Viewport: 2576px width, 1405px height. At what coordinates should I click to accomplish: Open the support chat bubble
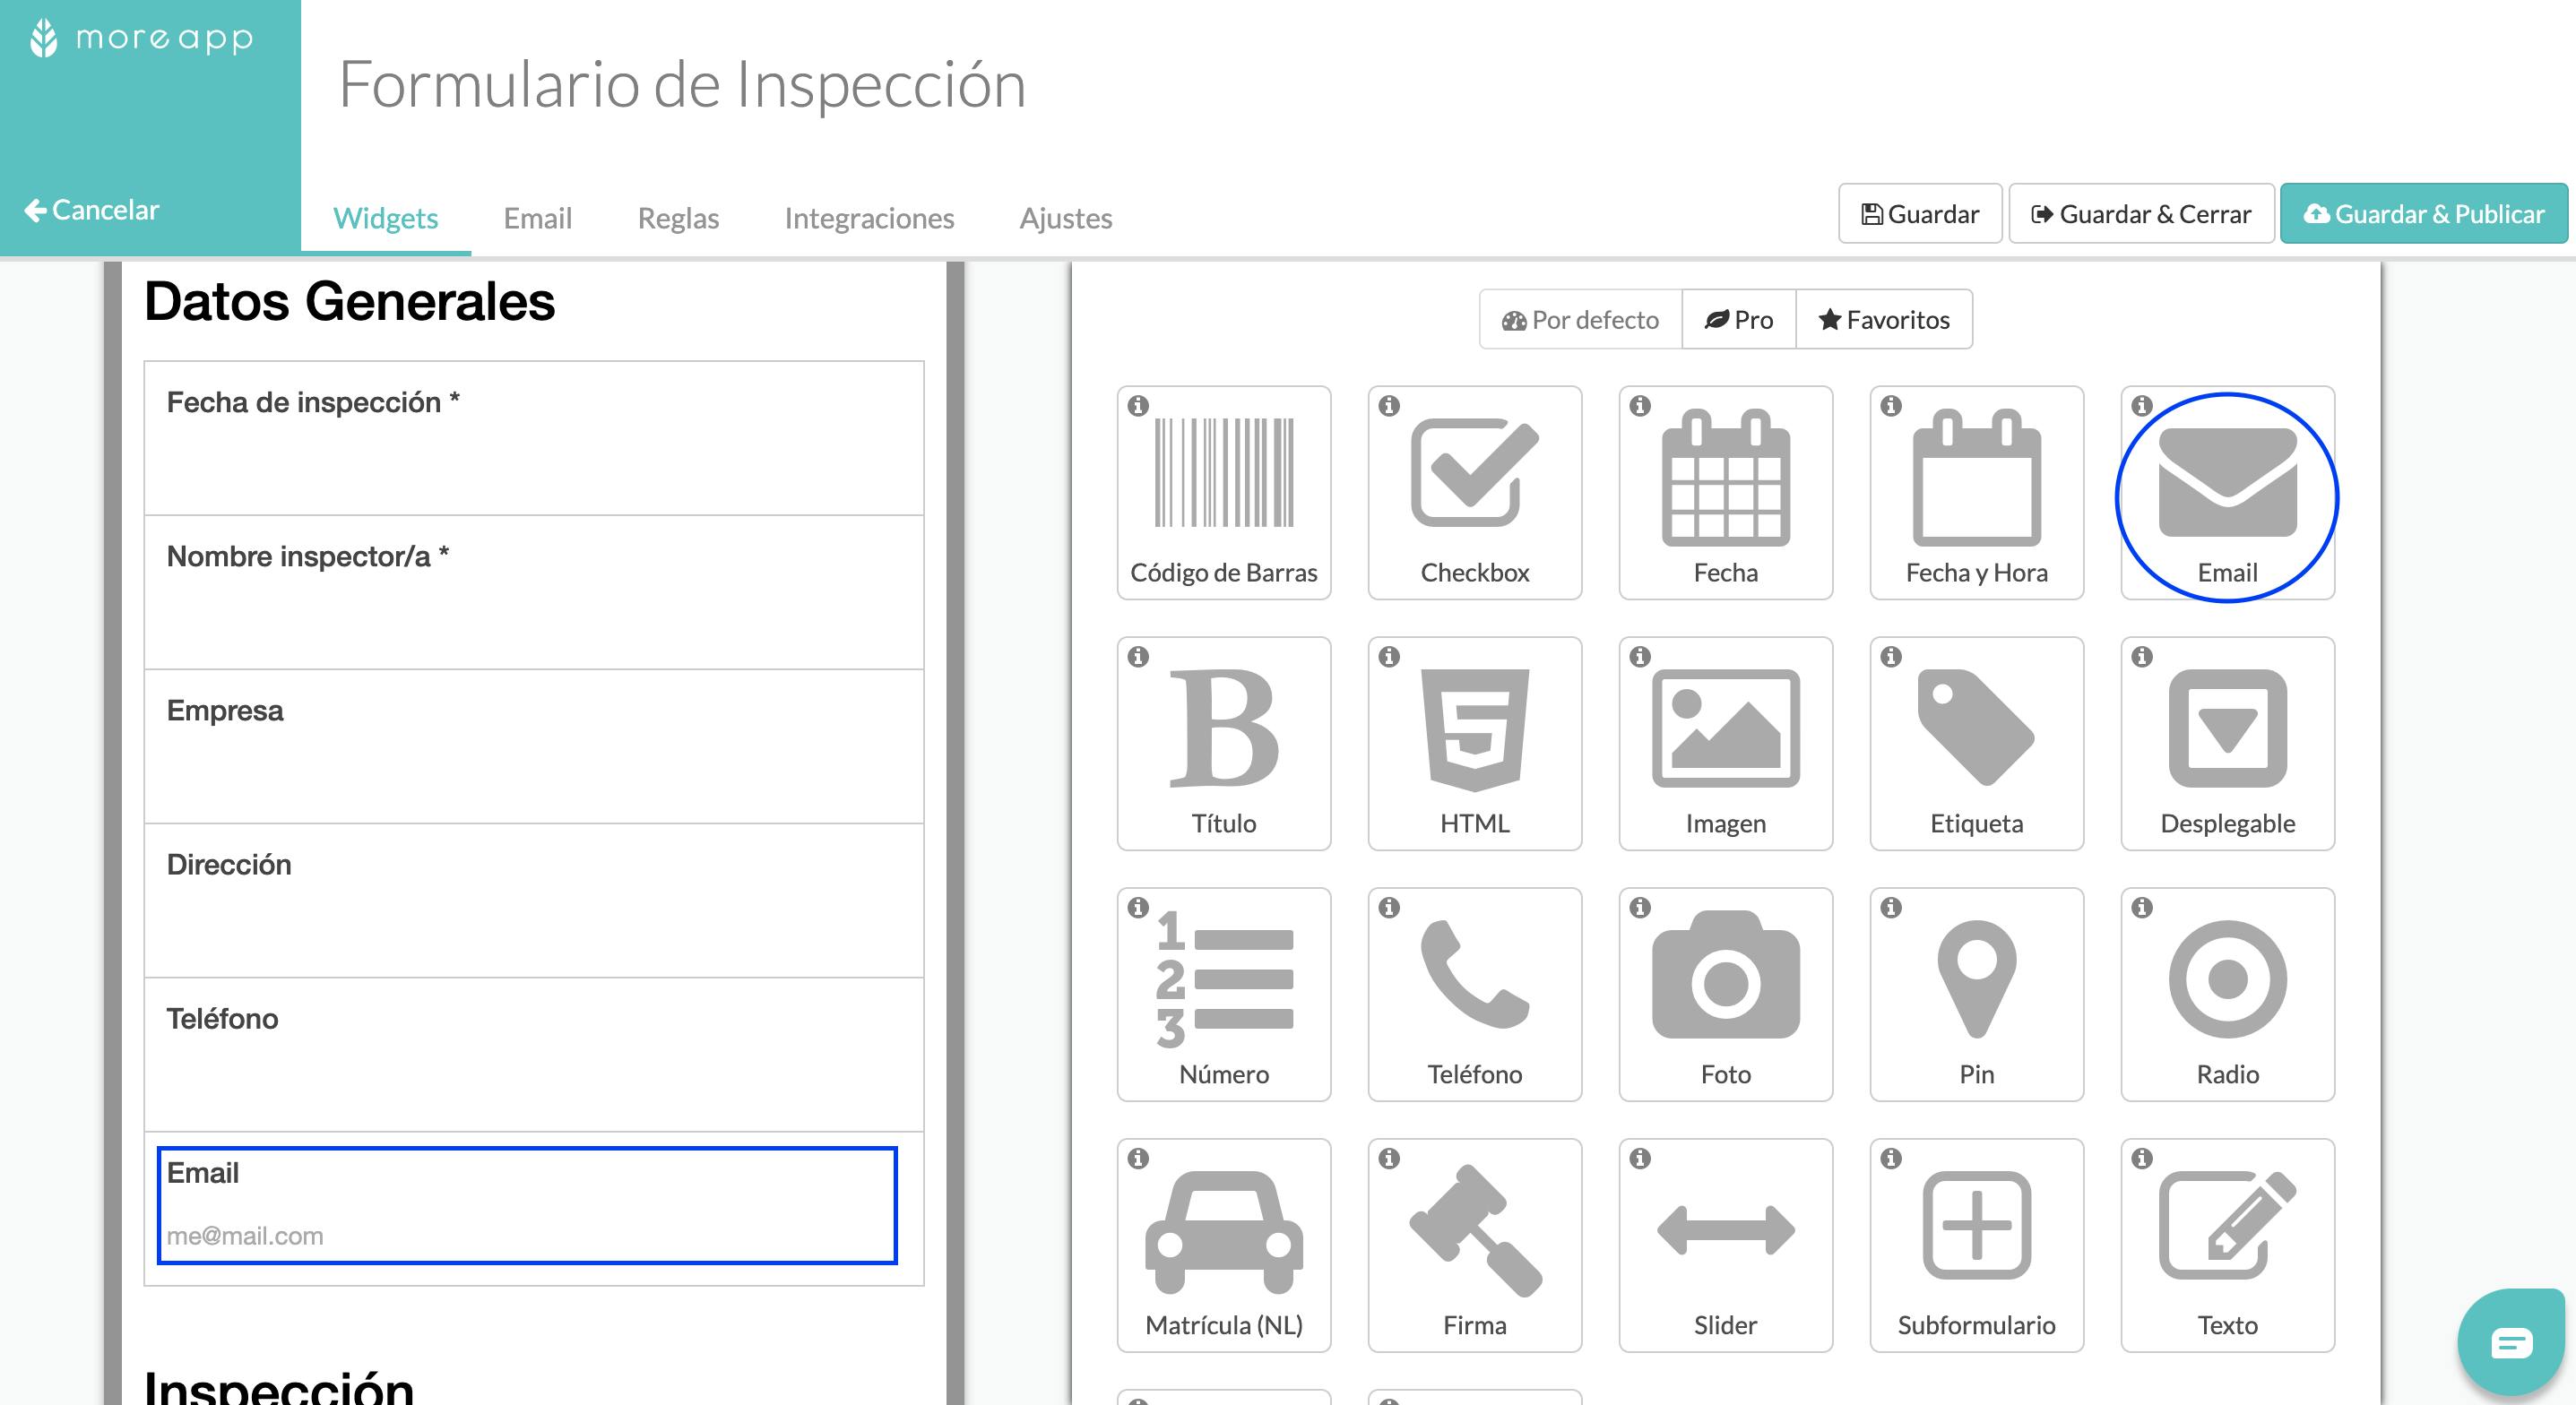[x=2511, y=1342]
